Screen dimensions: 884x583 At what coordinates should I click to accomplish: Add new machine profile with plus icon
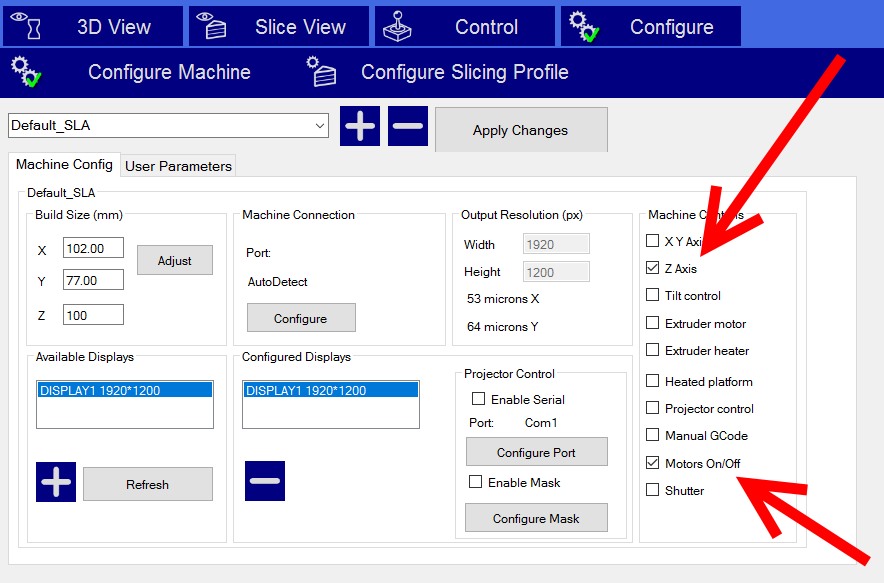pyautogui.click(x=360, y=127)
